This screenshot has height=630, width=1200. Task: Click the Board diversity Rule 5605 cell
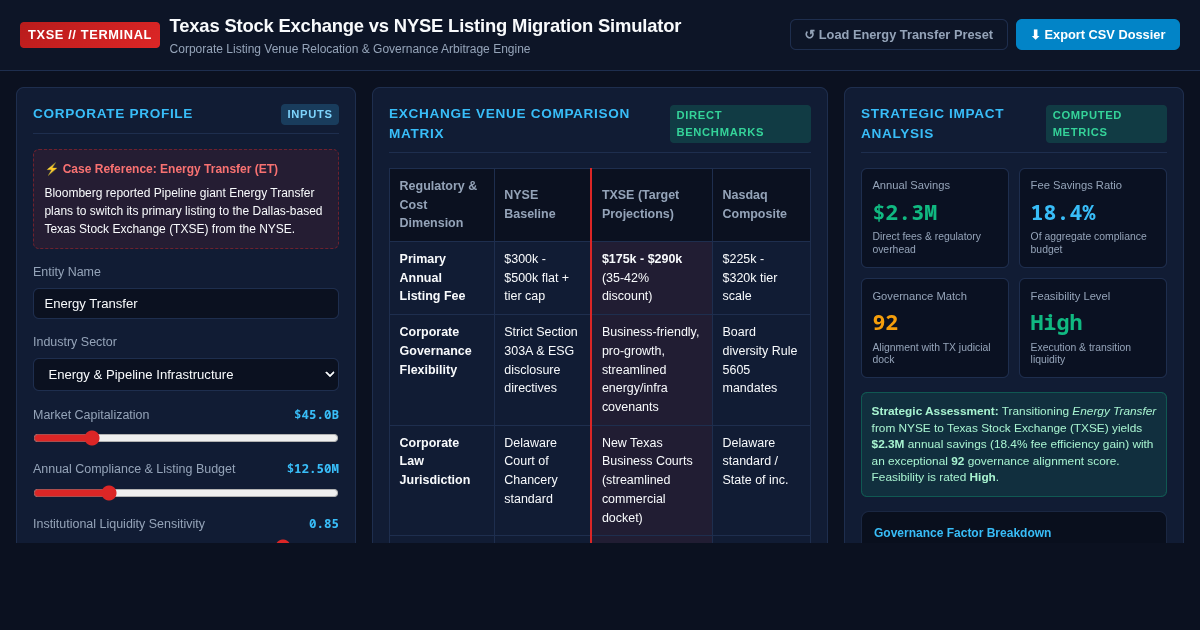point(761,370)
